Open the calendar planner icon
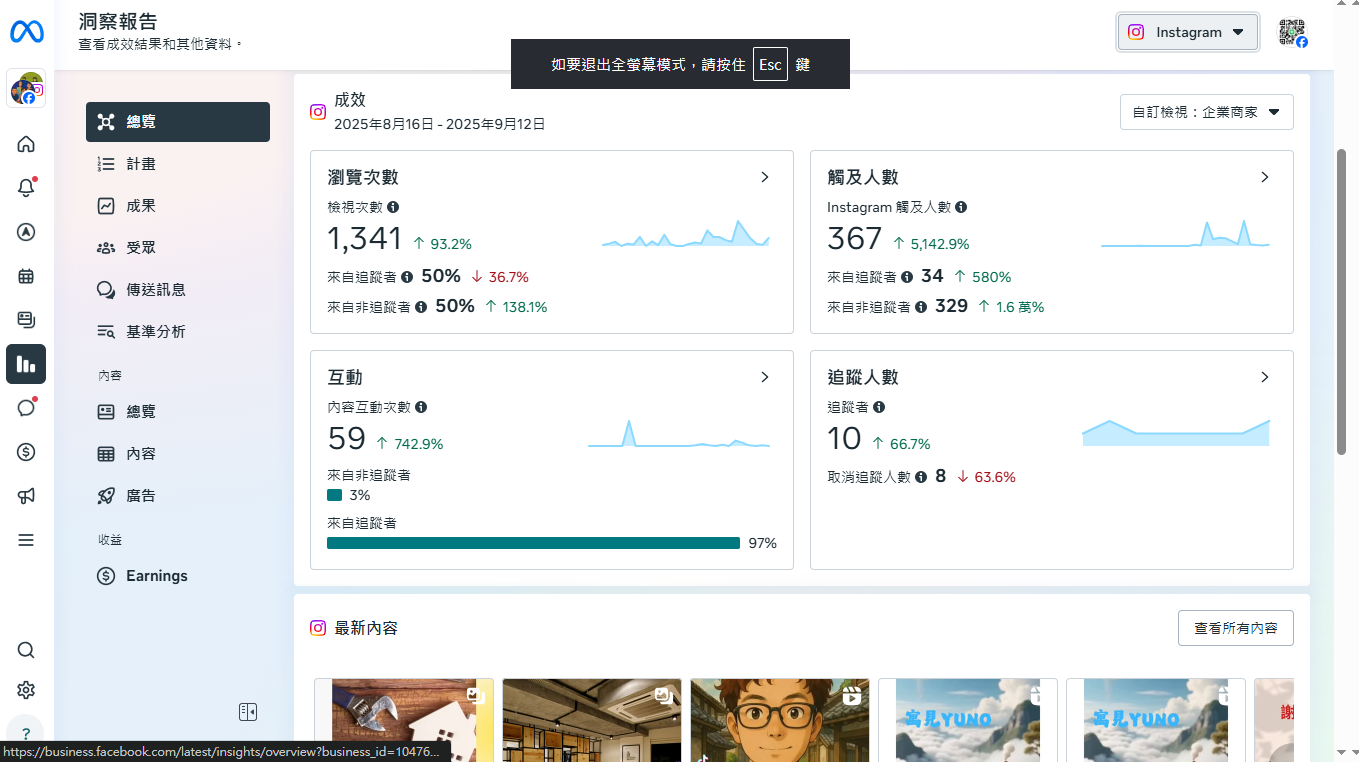The width and height of the screenshot is (1359, 762). (26, 276)
